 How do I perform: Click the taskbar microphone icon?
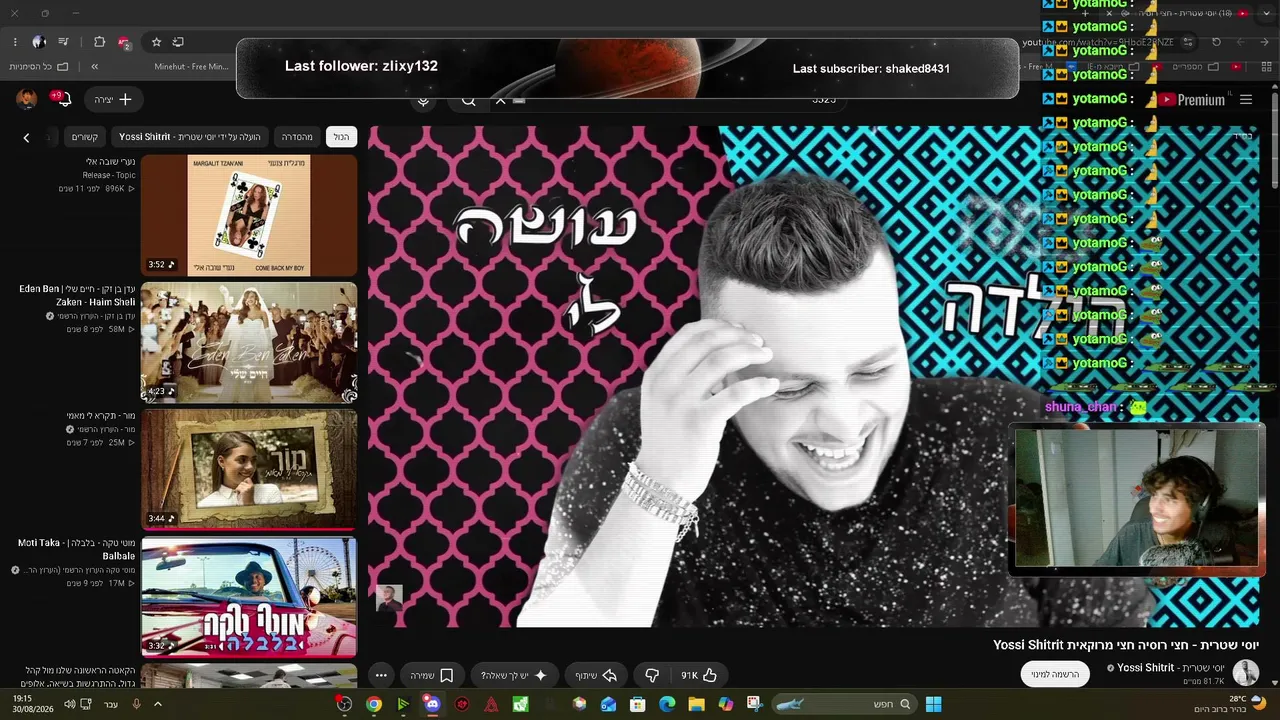(x=136, y=704)
